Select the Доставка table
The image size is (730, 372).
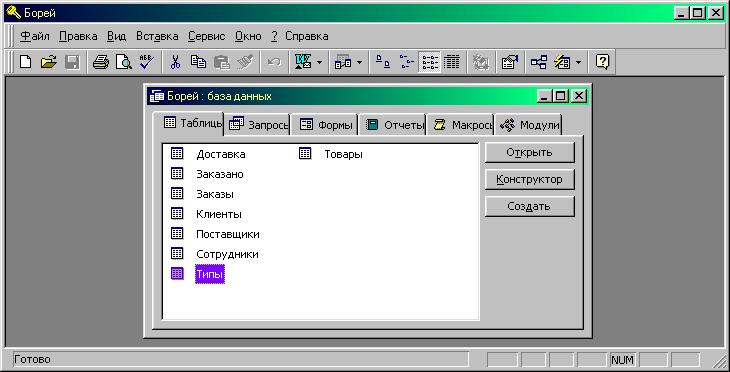coord(221,154)
